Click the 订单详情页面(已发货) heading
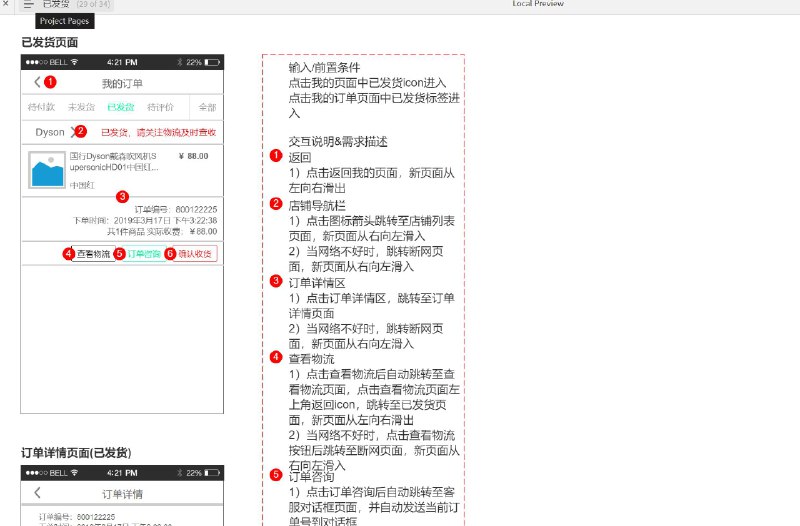800x526 pixels. pyautogui.click(x=77, y=453)
